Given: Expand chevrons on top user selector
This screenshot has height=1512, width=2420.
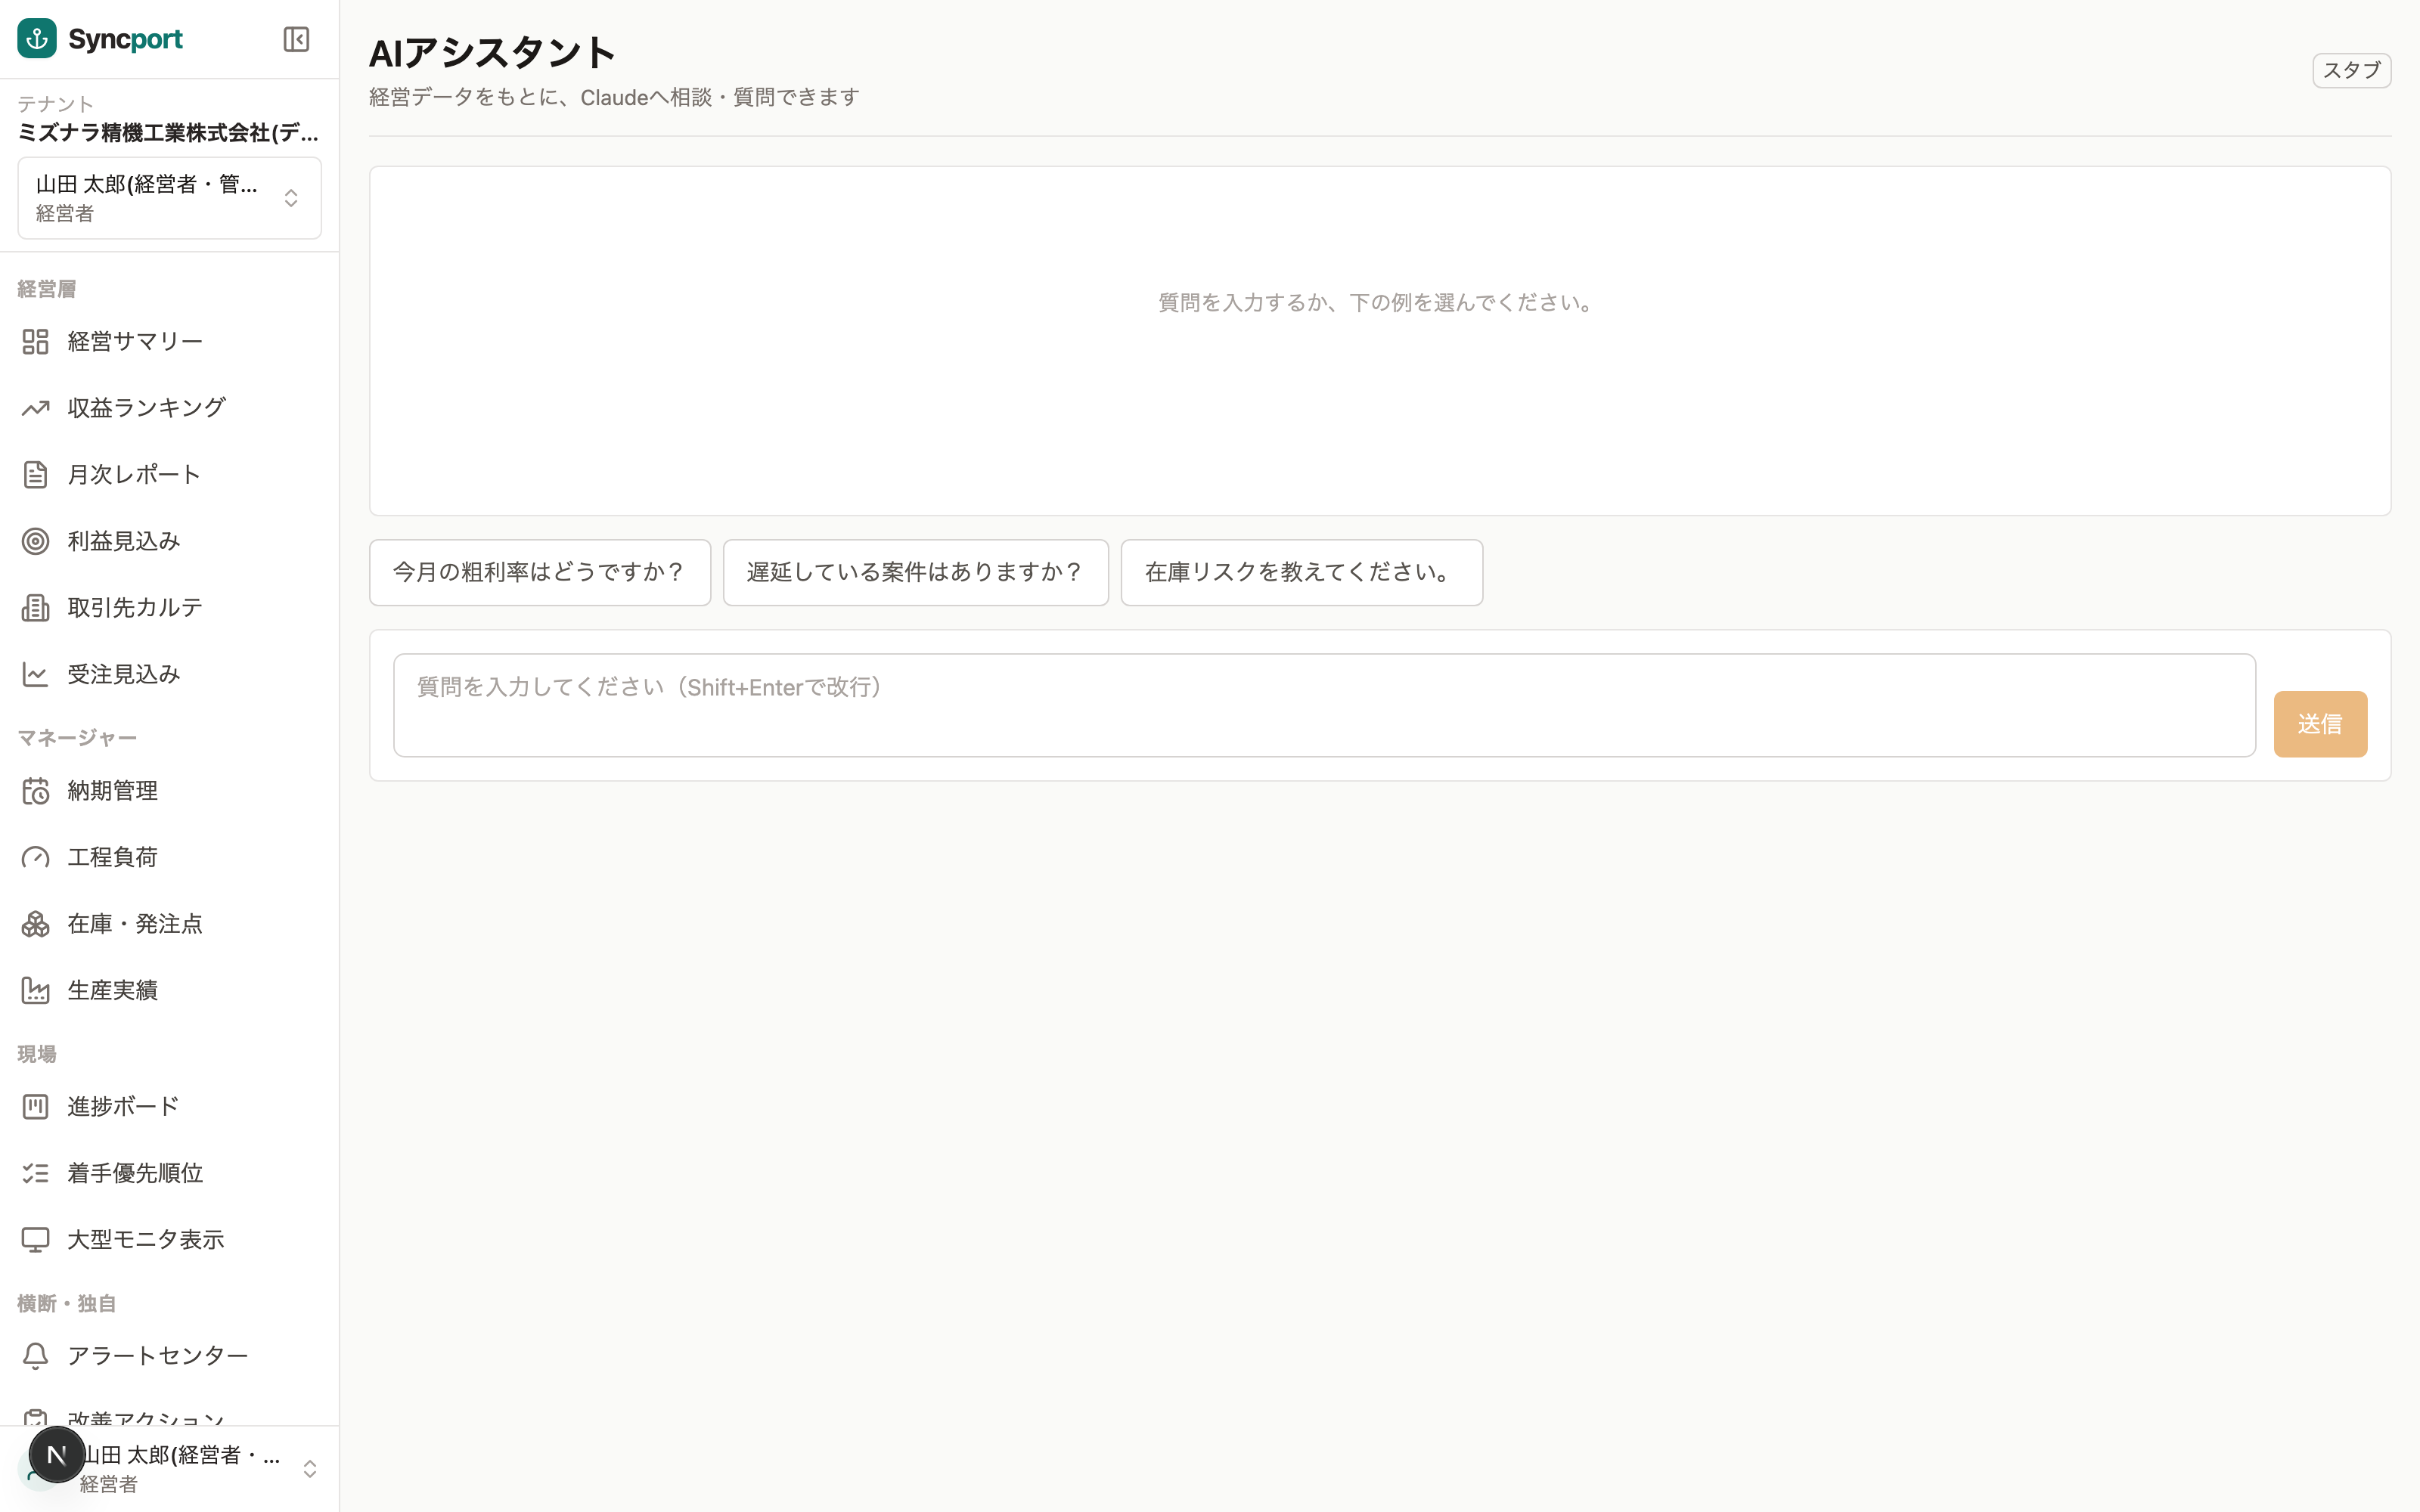Looking at the screenshot, I should pos(291,198).
